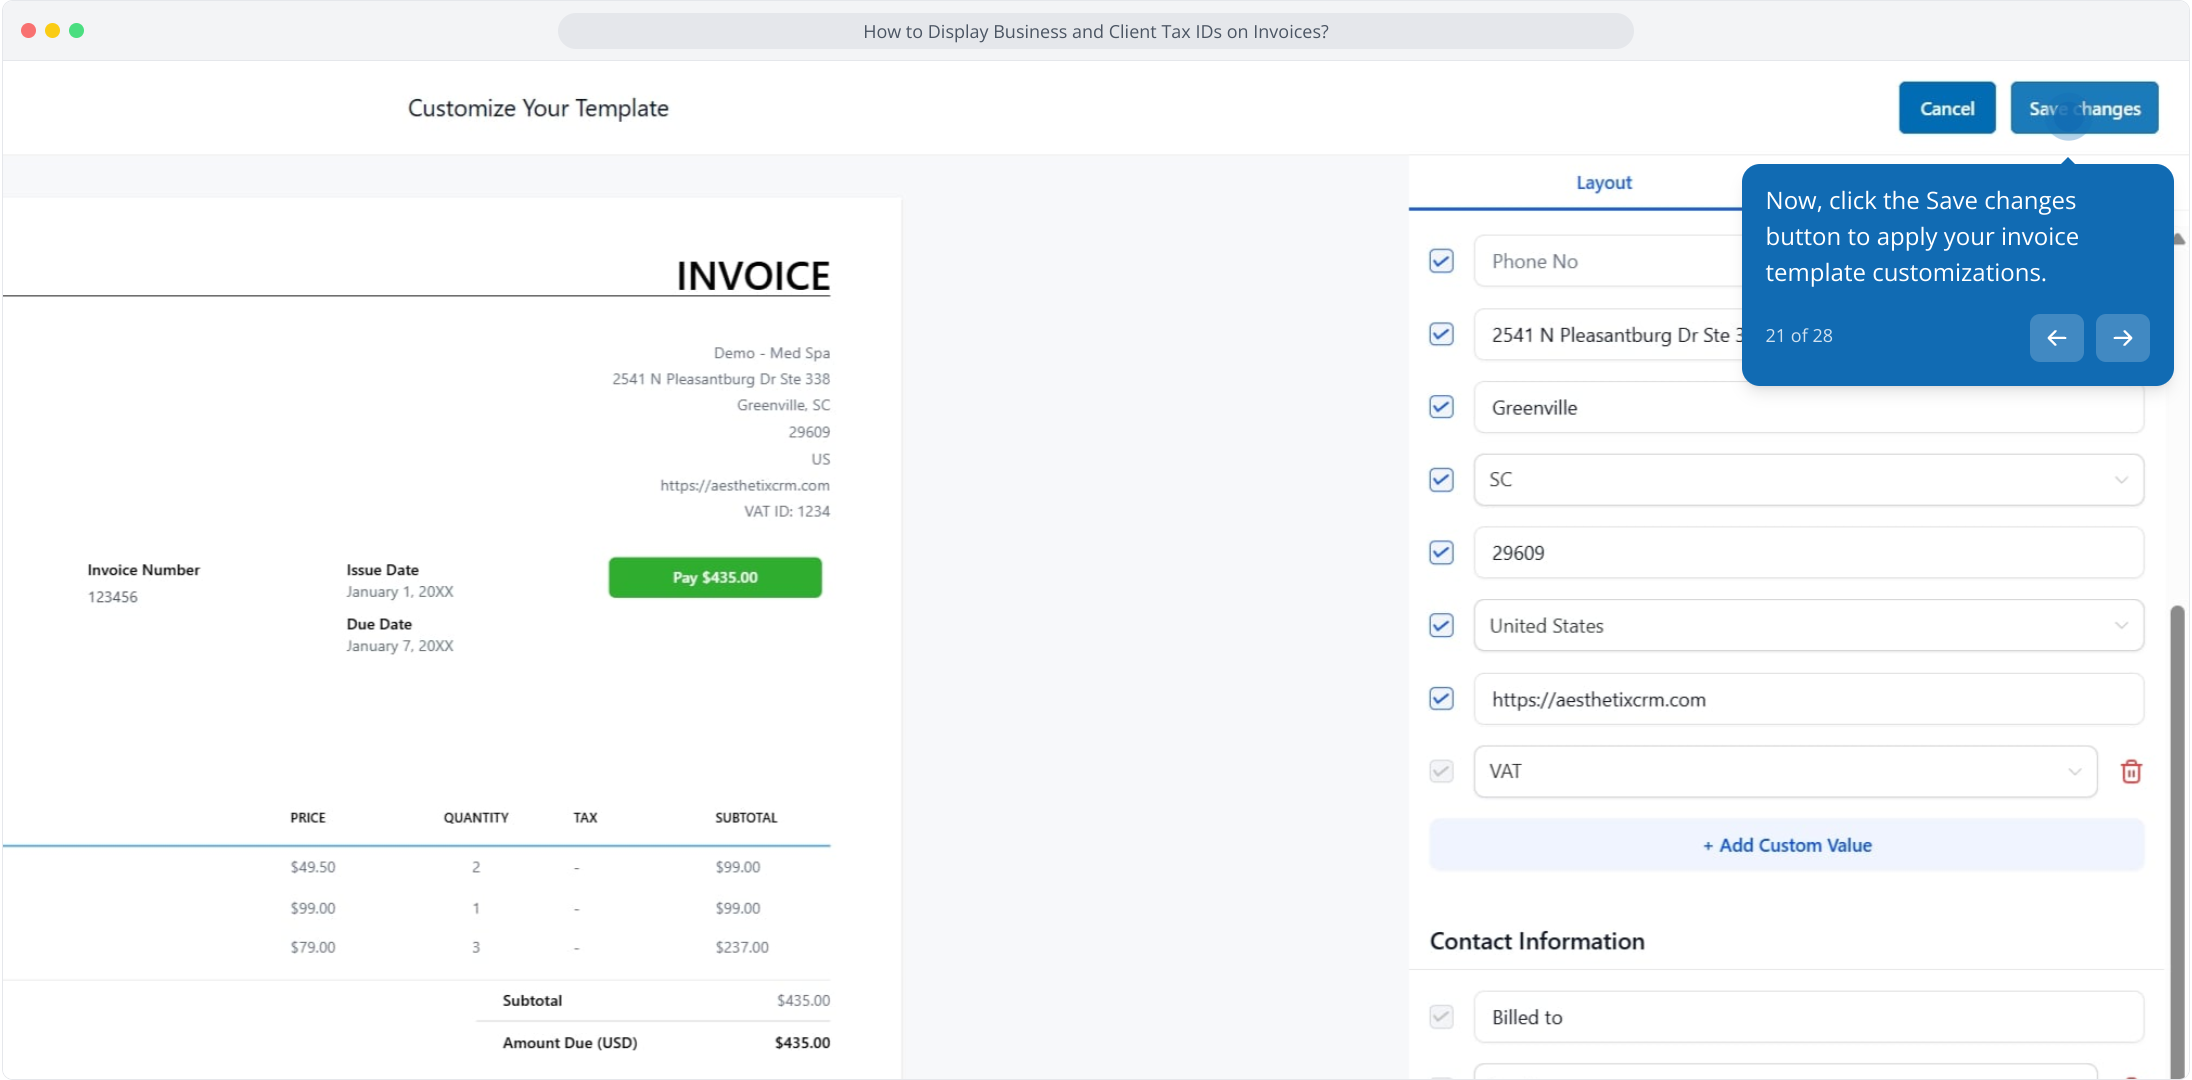Toggle the street address checkbox

tap(1441, 334)
